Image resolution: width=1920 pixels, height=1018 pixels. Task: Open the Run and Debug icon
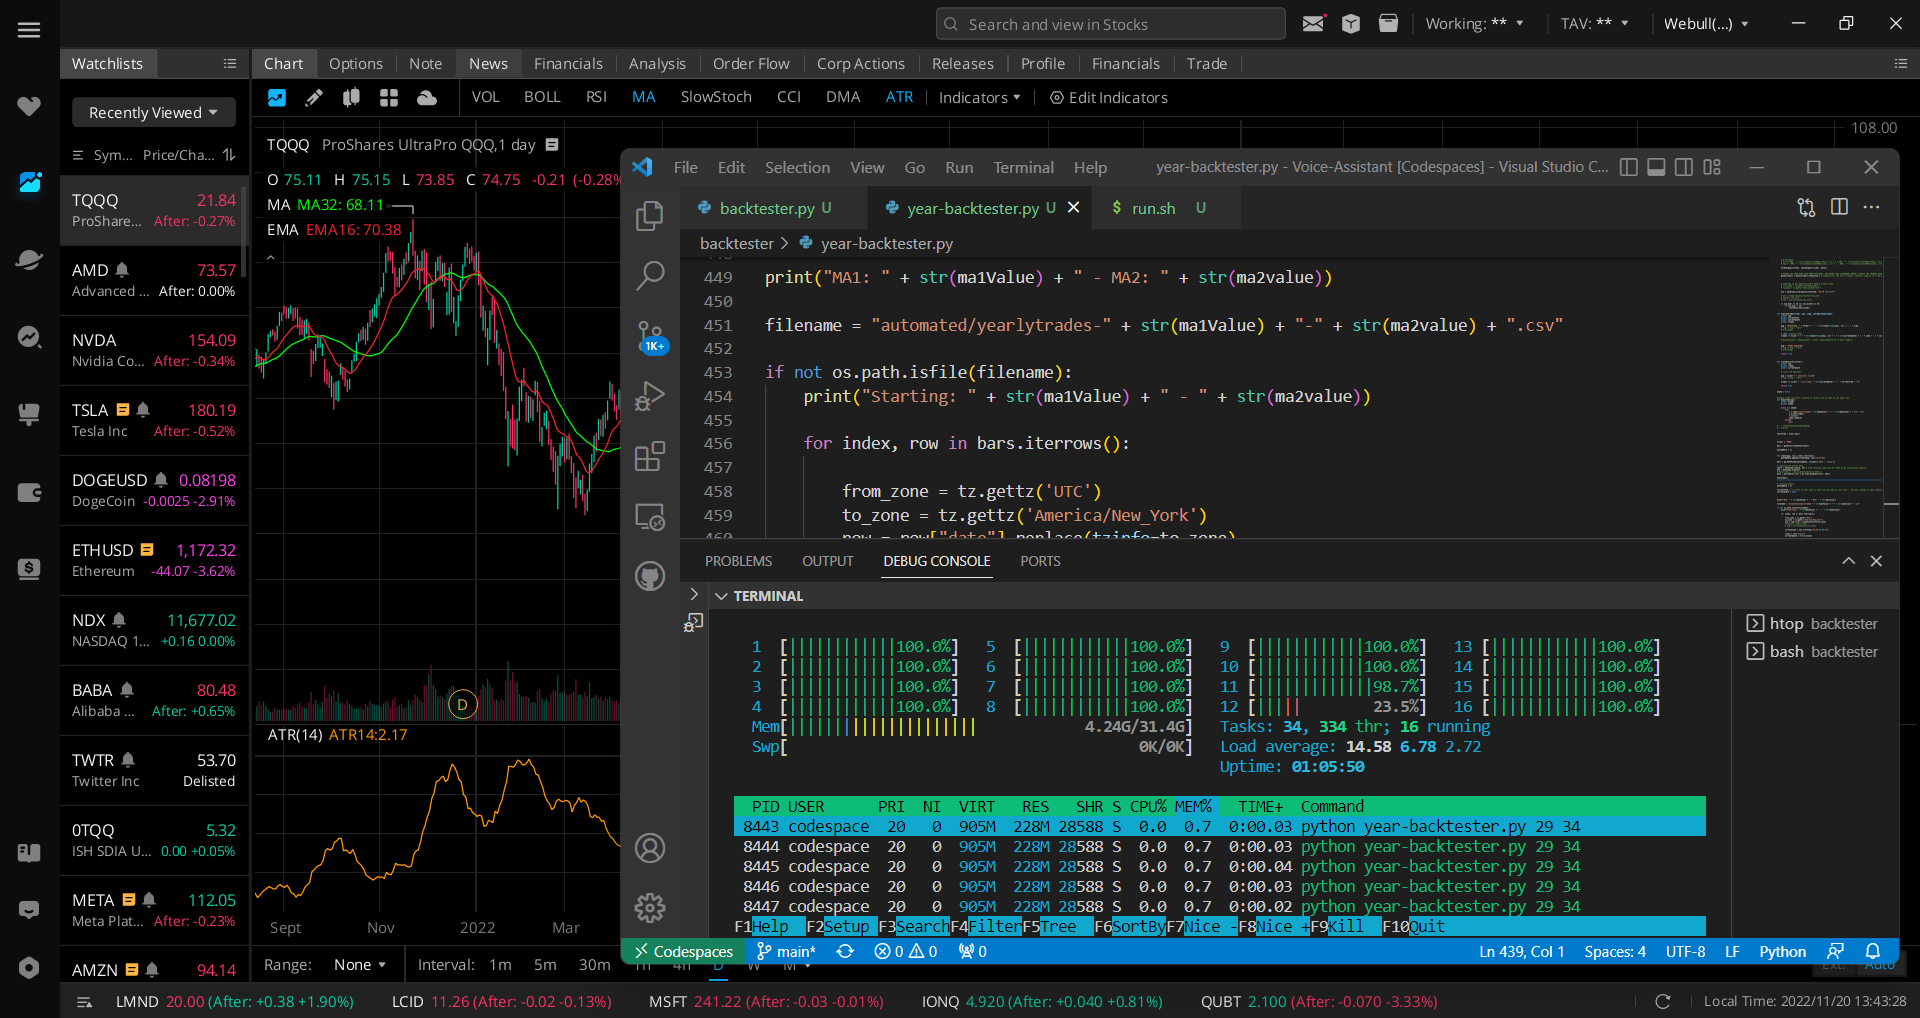(650, 396)
